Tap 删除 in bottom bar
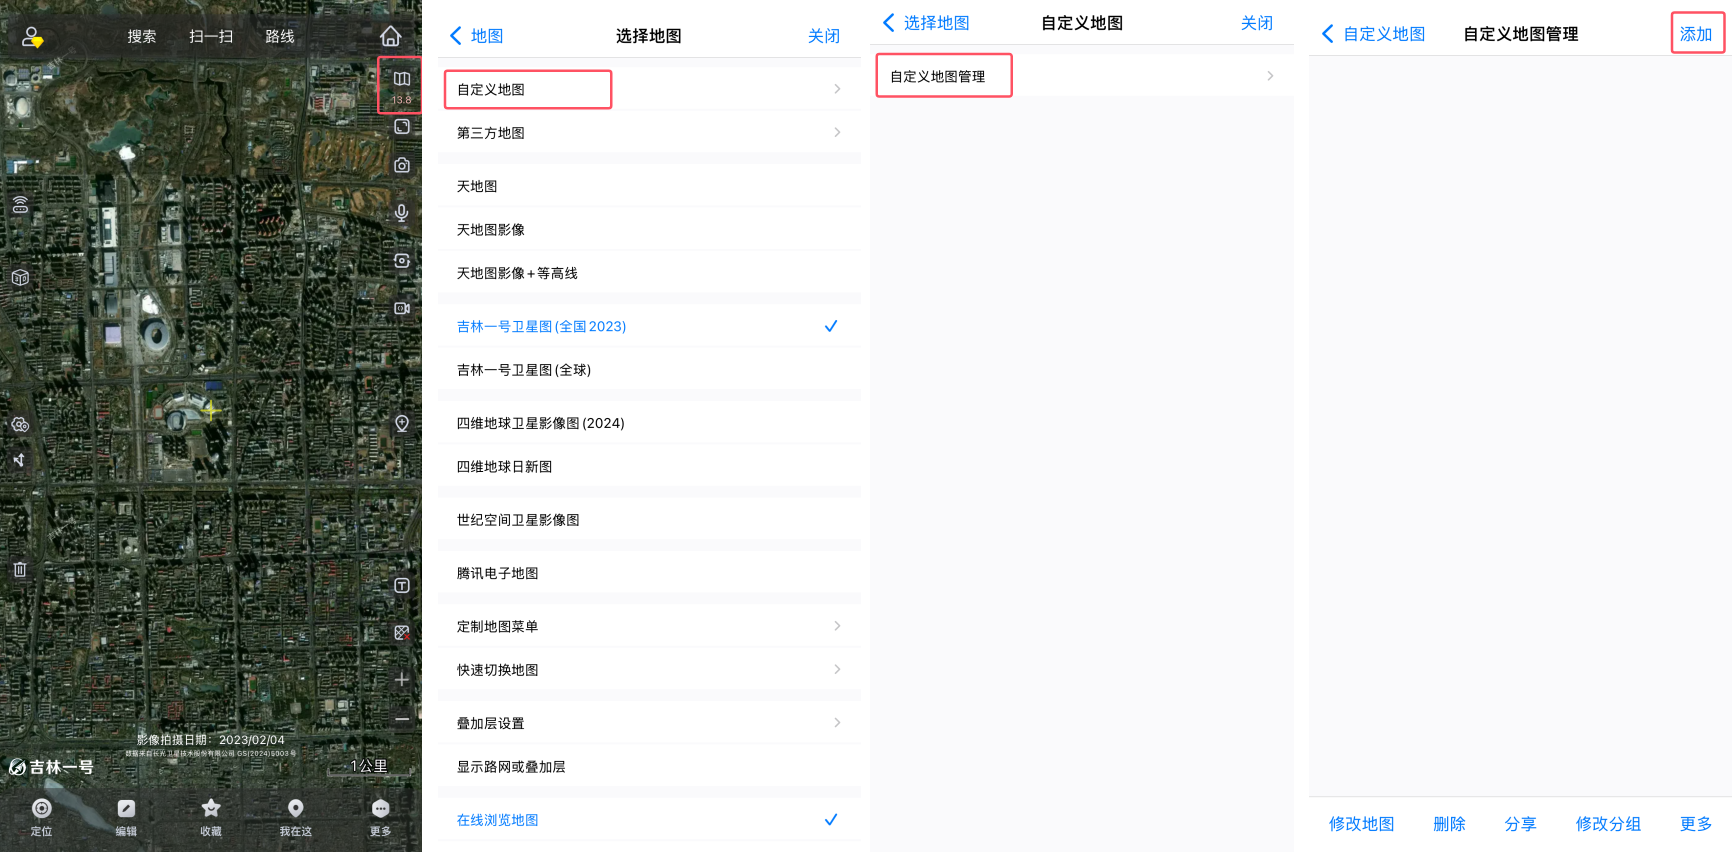The width and height of the screenshot is (1735, 852). 1449,824
